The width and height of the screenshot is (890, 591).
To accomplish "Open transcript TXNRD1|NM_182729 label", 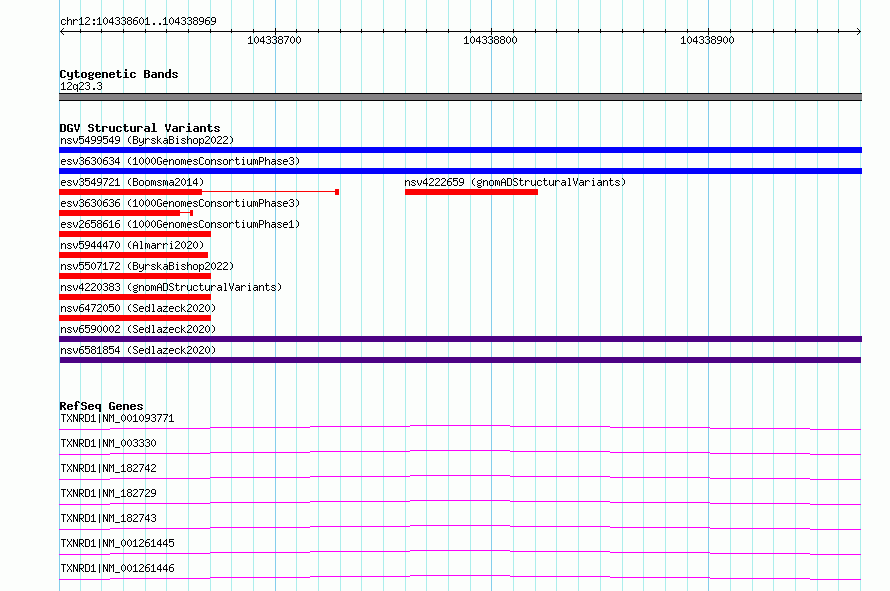I will (x=108, y=493).
